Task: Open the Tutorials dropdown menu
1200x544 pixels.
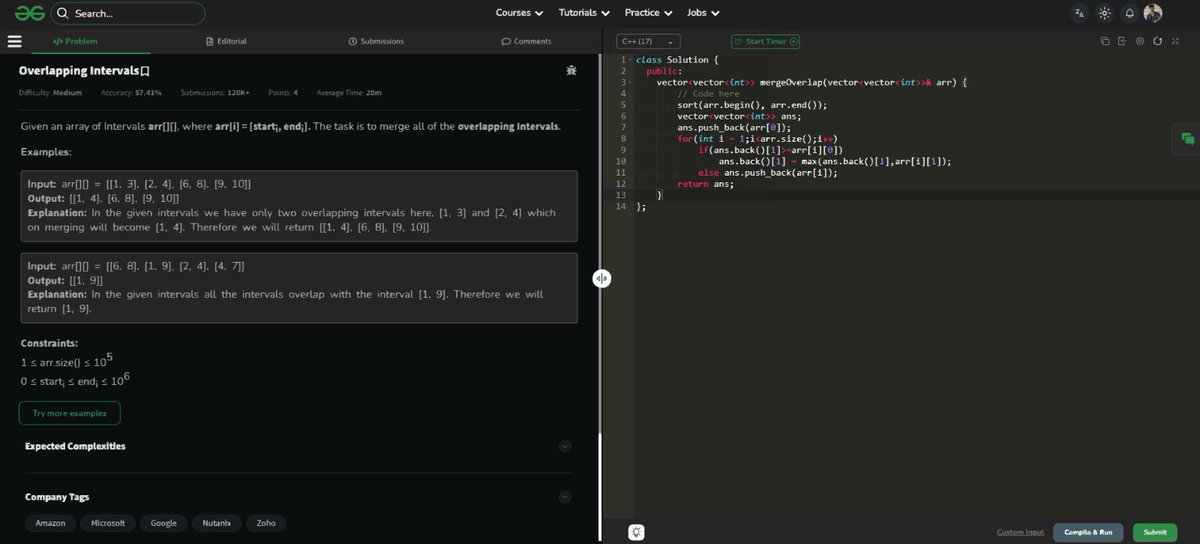Action: (x=584, y=14)
